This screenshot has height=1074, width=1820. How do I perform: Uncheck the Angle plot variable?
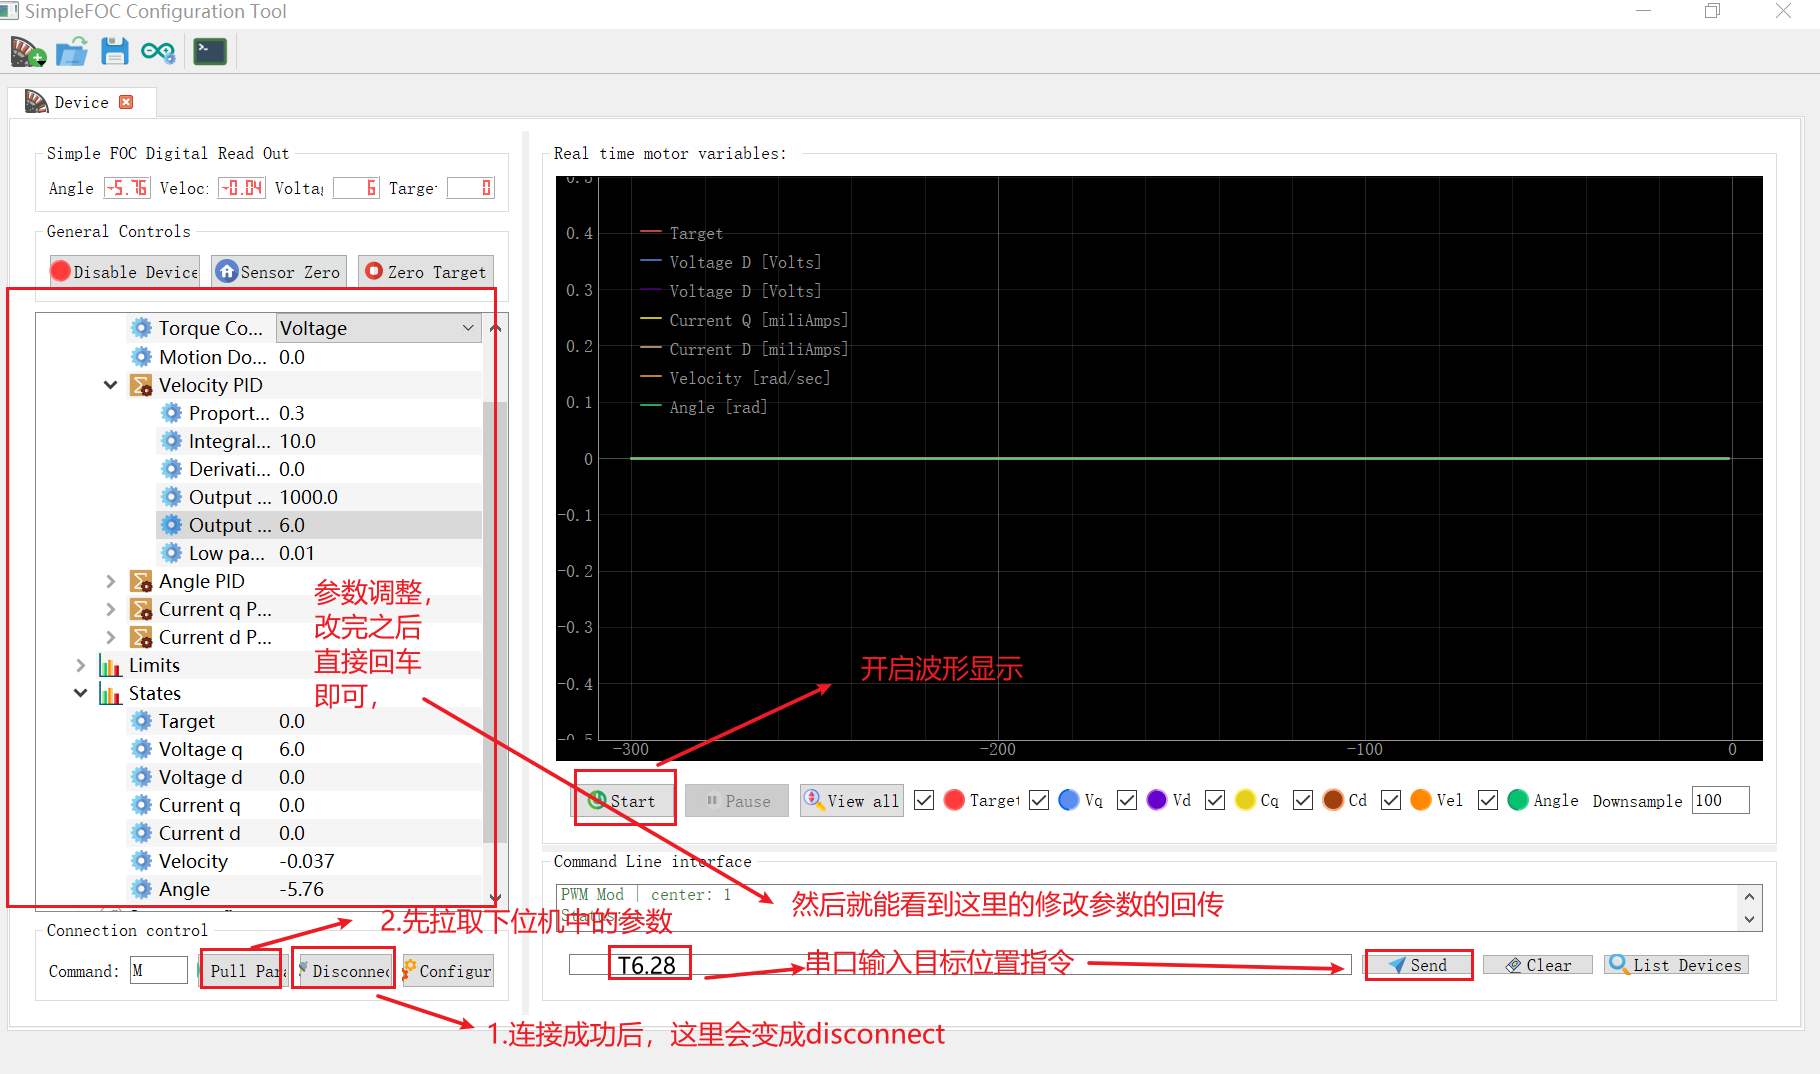pyautogui.click(x=1488, y=800)
